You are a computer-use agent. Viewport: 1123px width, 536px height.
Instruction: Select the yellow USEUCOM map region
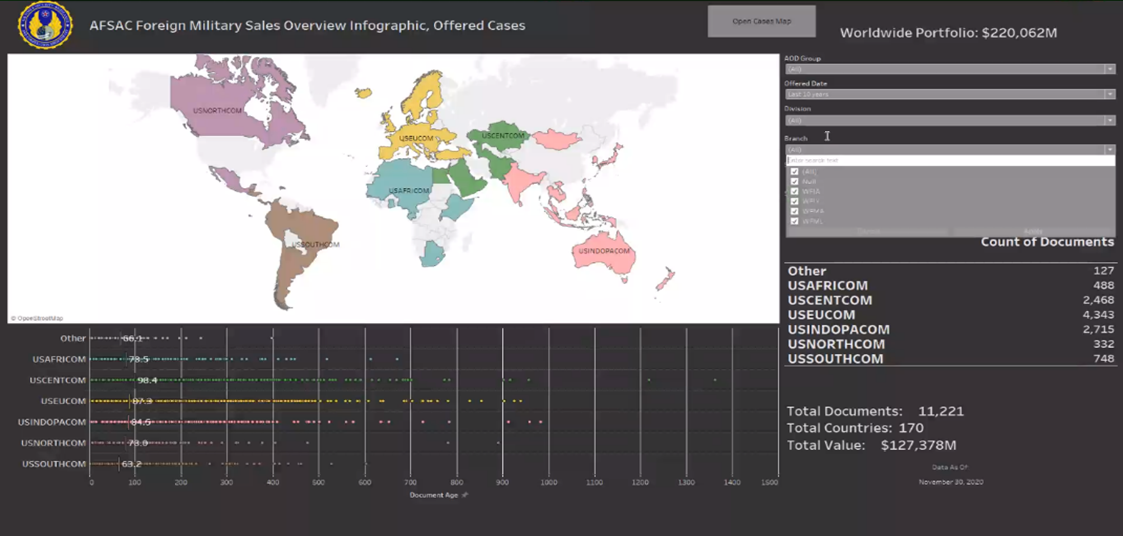coord(414,138)
